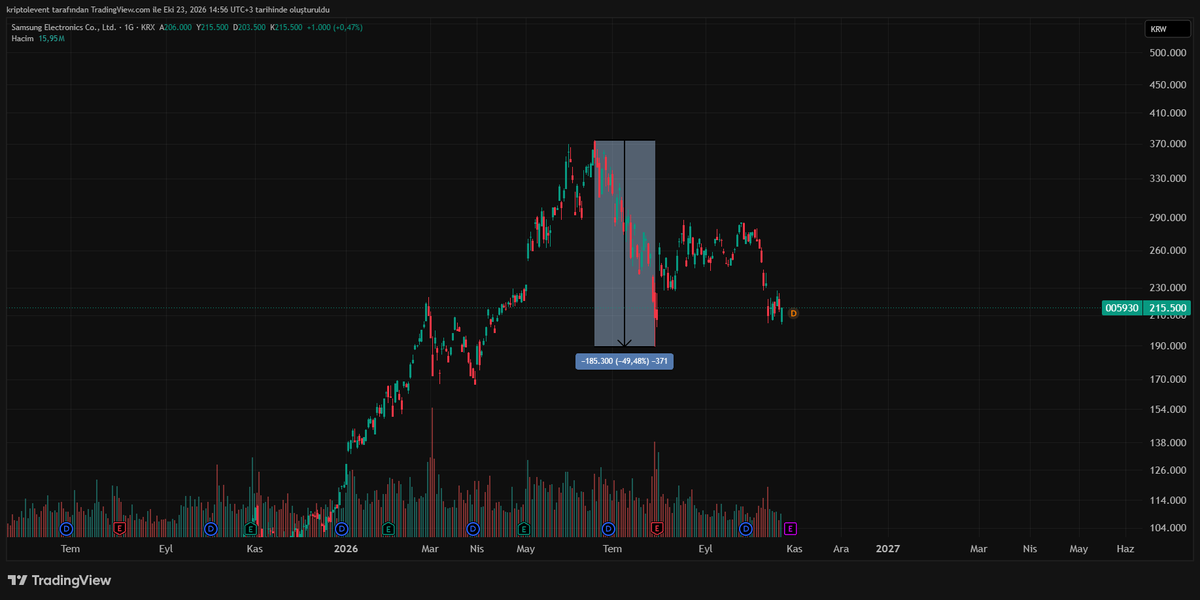This screenshot has width=1200, height=600.
Task: Click the Hacim volume indicator label
Action: [x=22, y=38]
